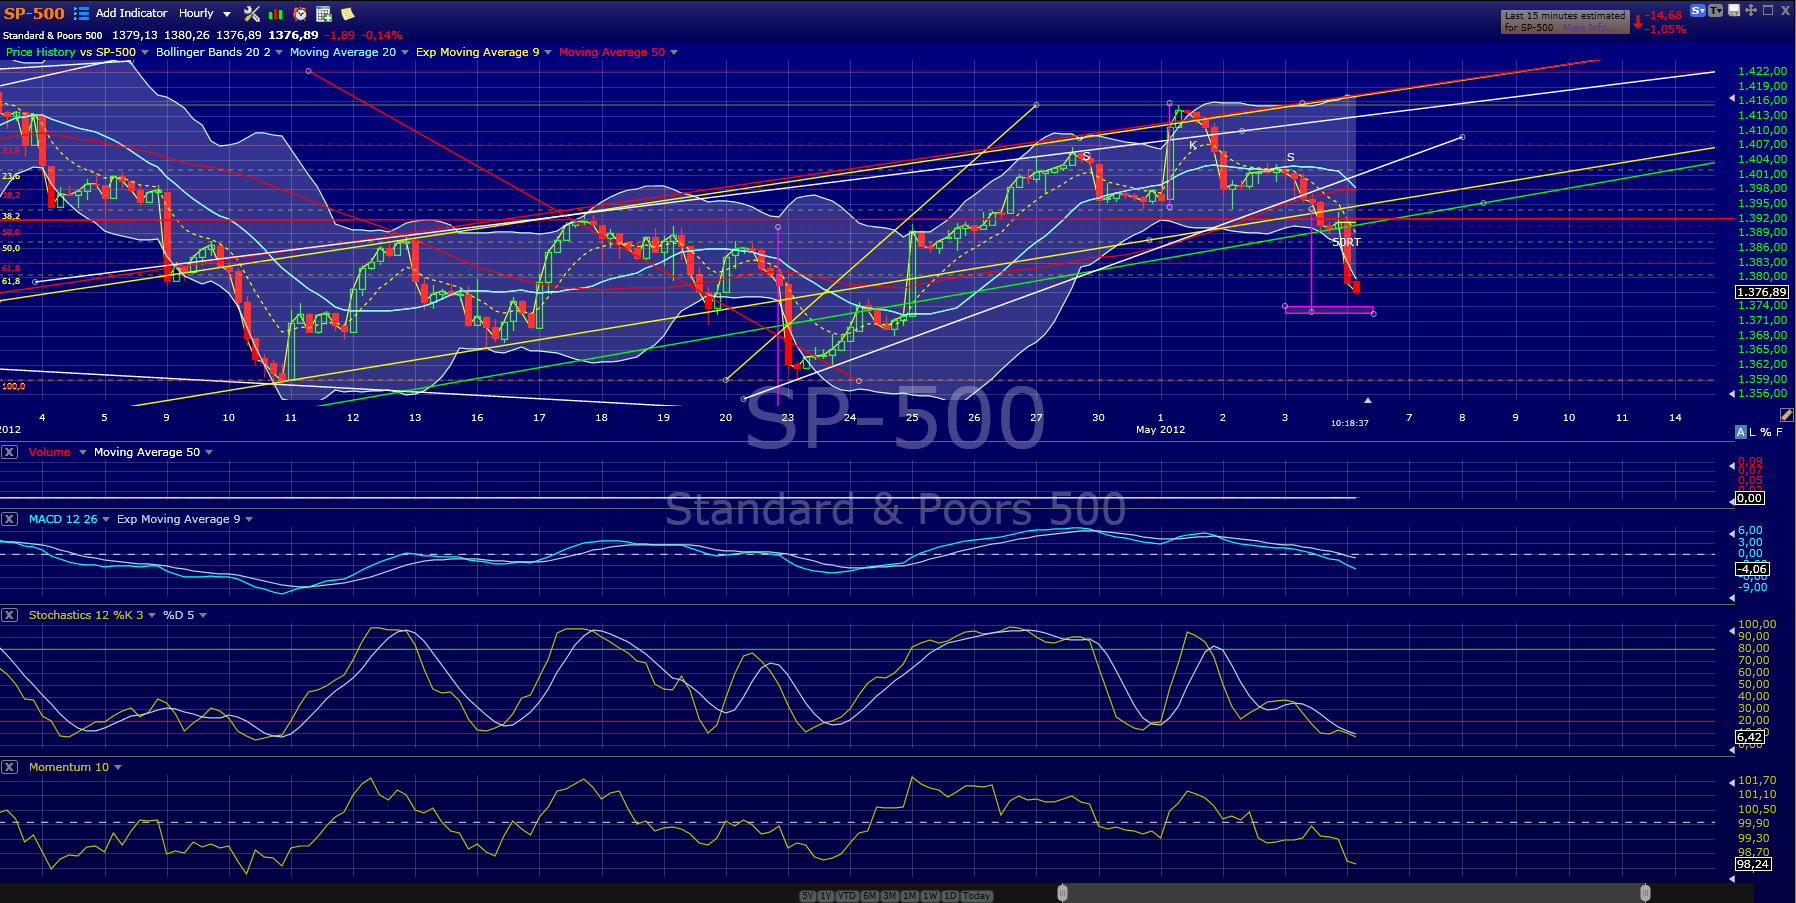Grab the left handle of time range slider
This screenshot has height=903, width=1796.
coord(1062,893)
